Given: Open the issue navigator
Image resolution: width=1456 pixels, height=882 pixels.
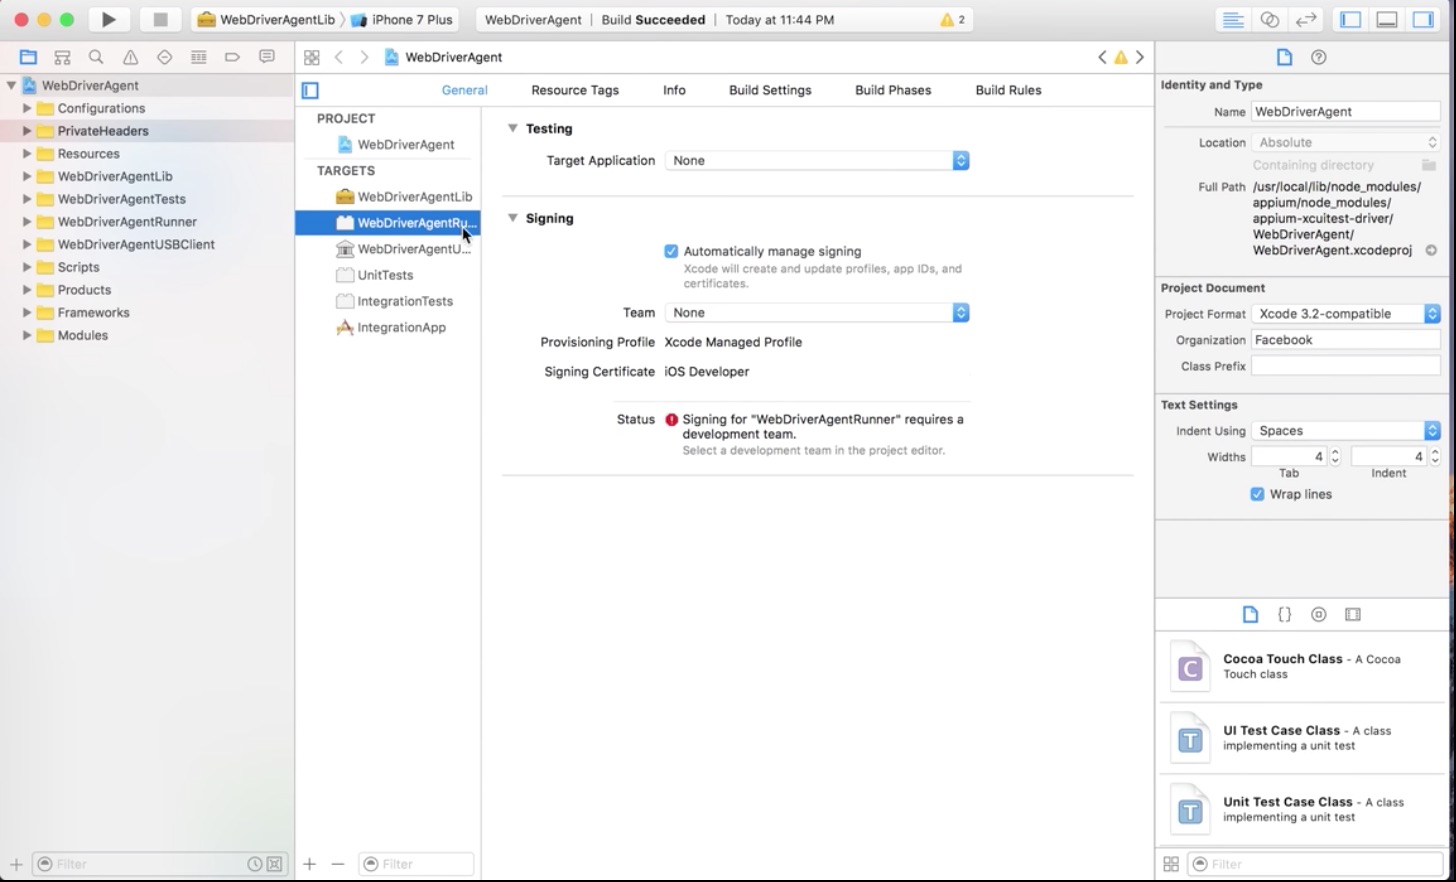Looking at the screenshot, I should pos(130,57).
